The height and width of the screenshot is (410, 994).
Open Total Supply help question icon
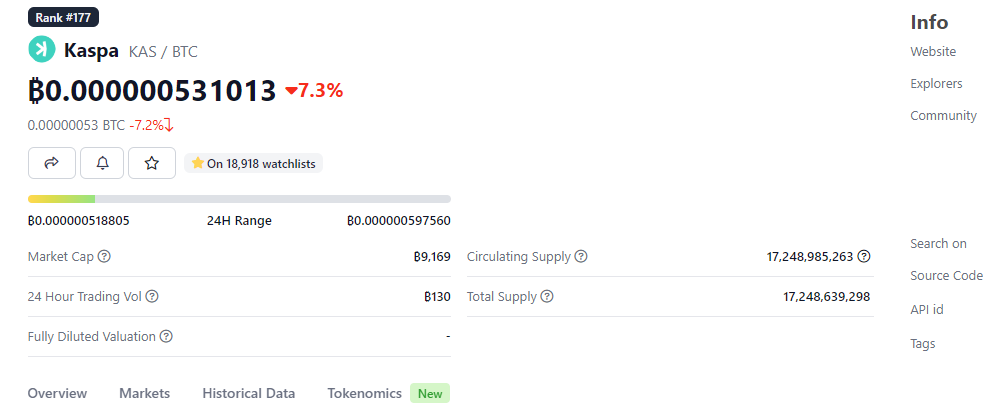tap(547, 296)
